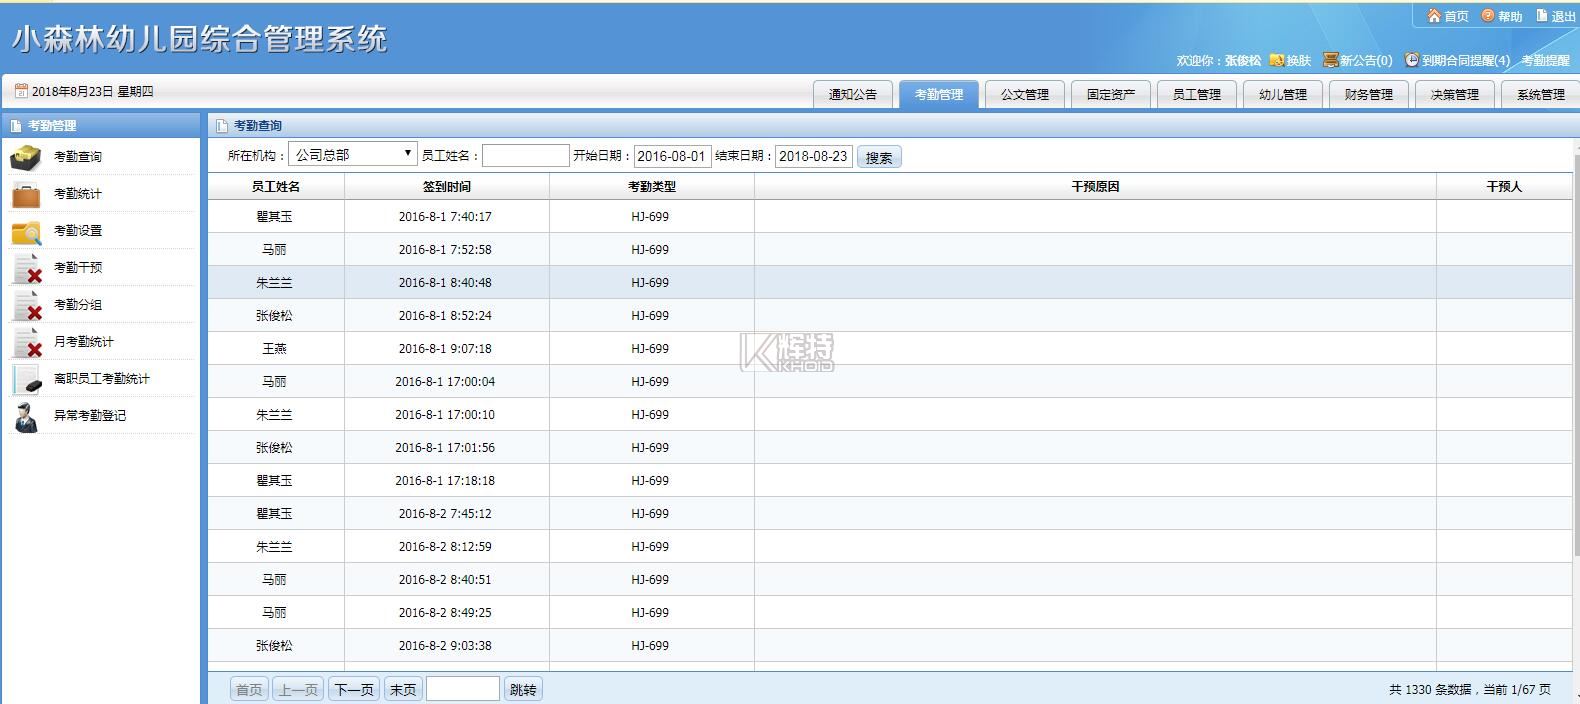1580x704 pixels.
Task: Switch to the 财务管理 tab
Action: click(1368, 94)
